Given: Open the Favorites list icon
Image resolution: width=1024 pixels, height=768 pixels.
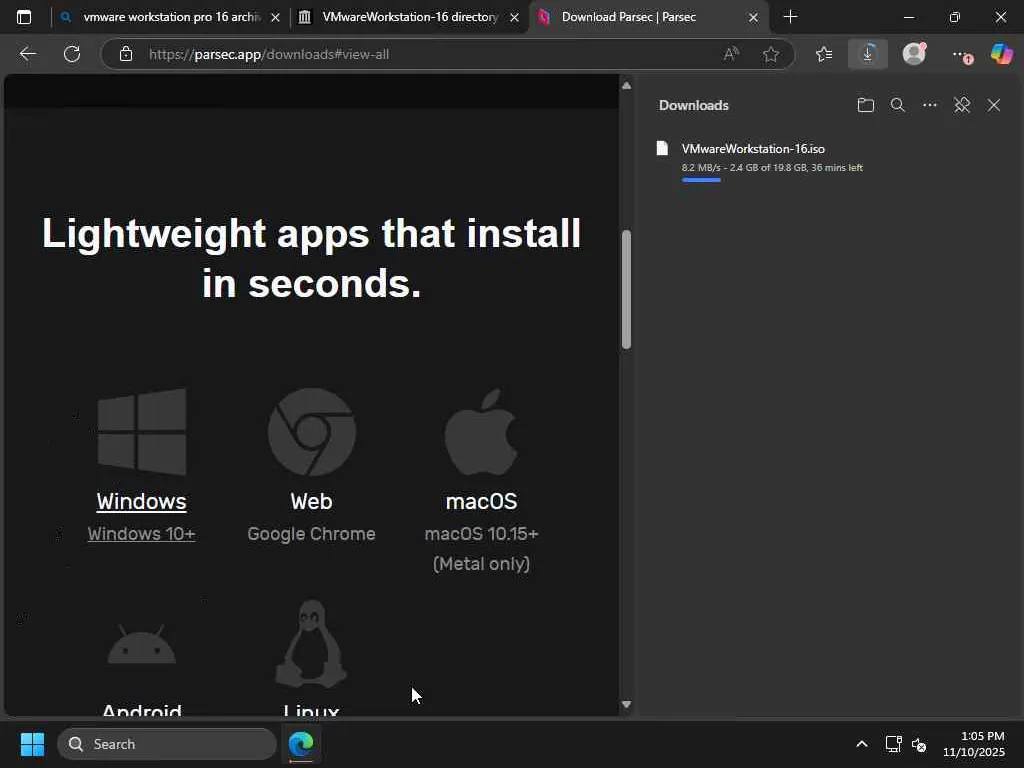Looking at the screenshot, I should pyautogui.click(x=824, y=54).
